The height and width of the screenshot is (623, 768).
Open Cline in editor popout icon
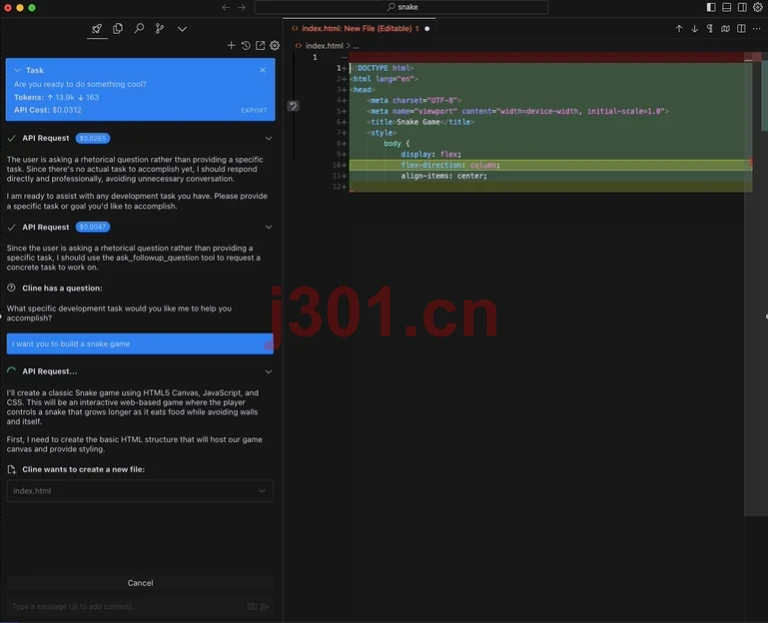[260, 46]
